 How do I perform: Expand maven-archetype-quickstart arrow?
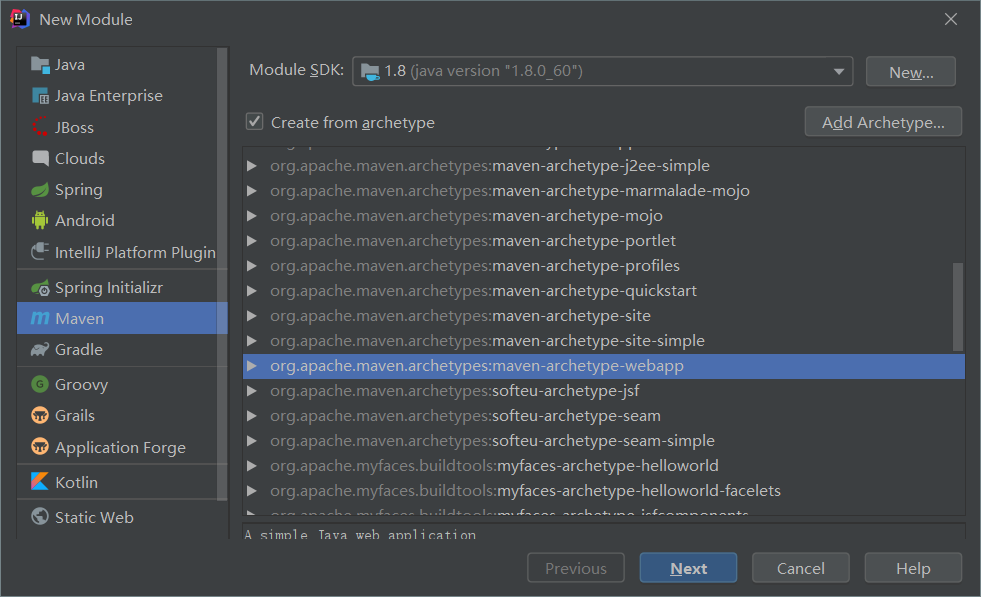[252, 291]
